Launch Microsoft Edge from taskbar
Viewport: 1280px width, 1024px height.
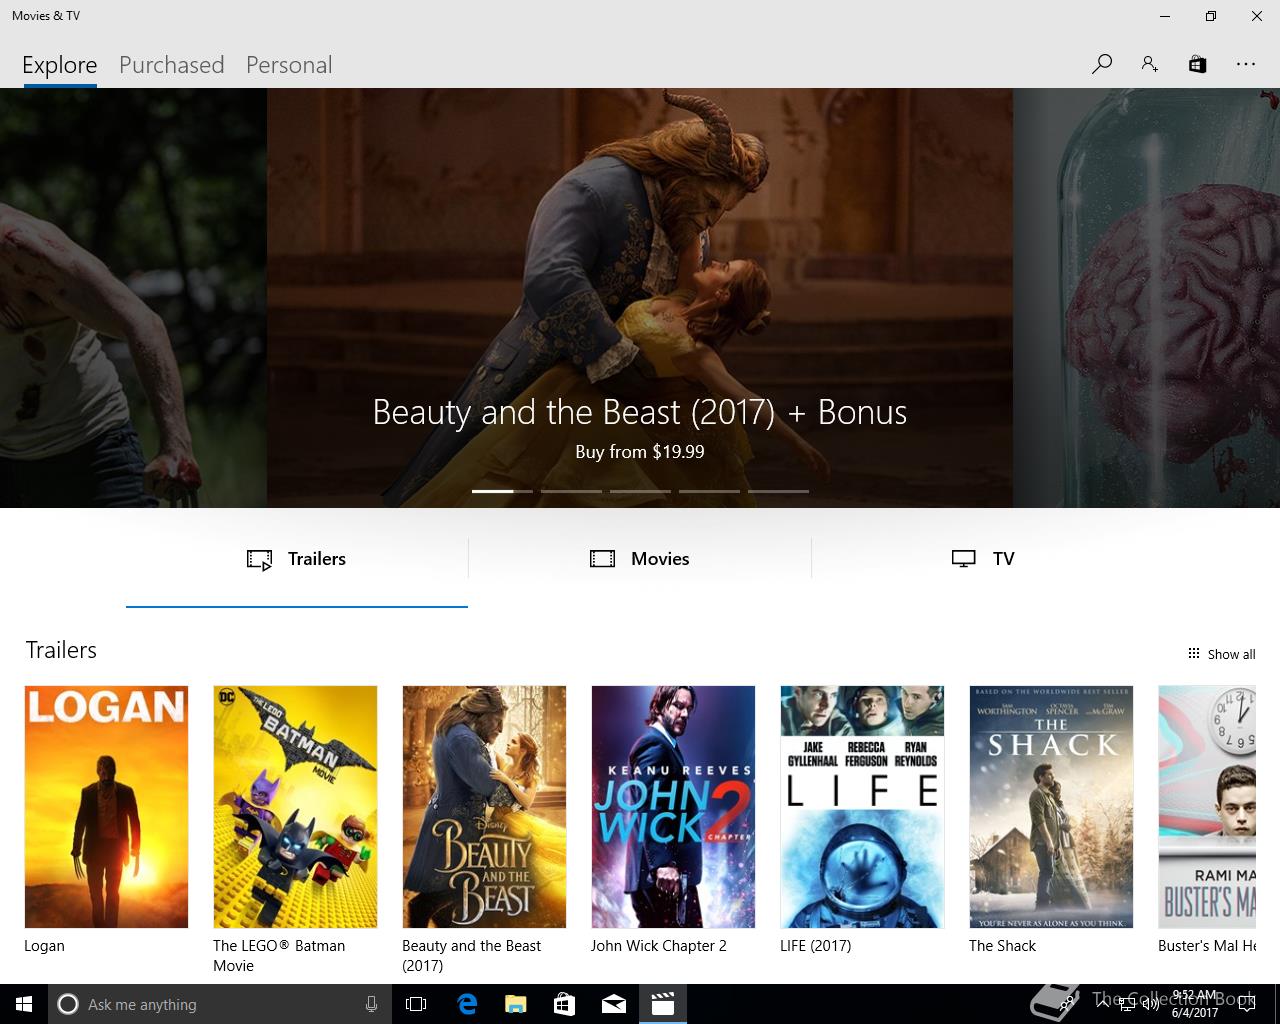(466, 1004)
